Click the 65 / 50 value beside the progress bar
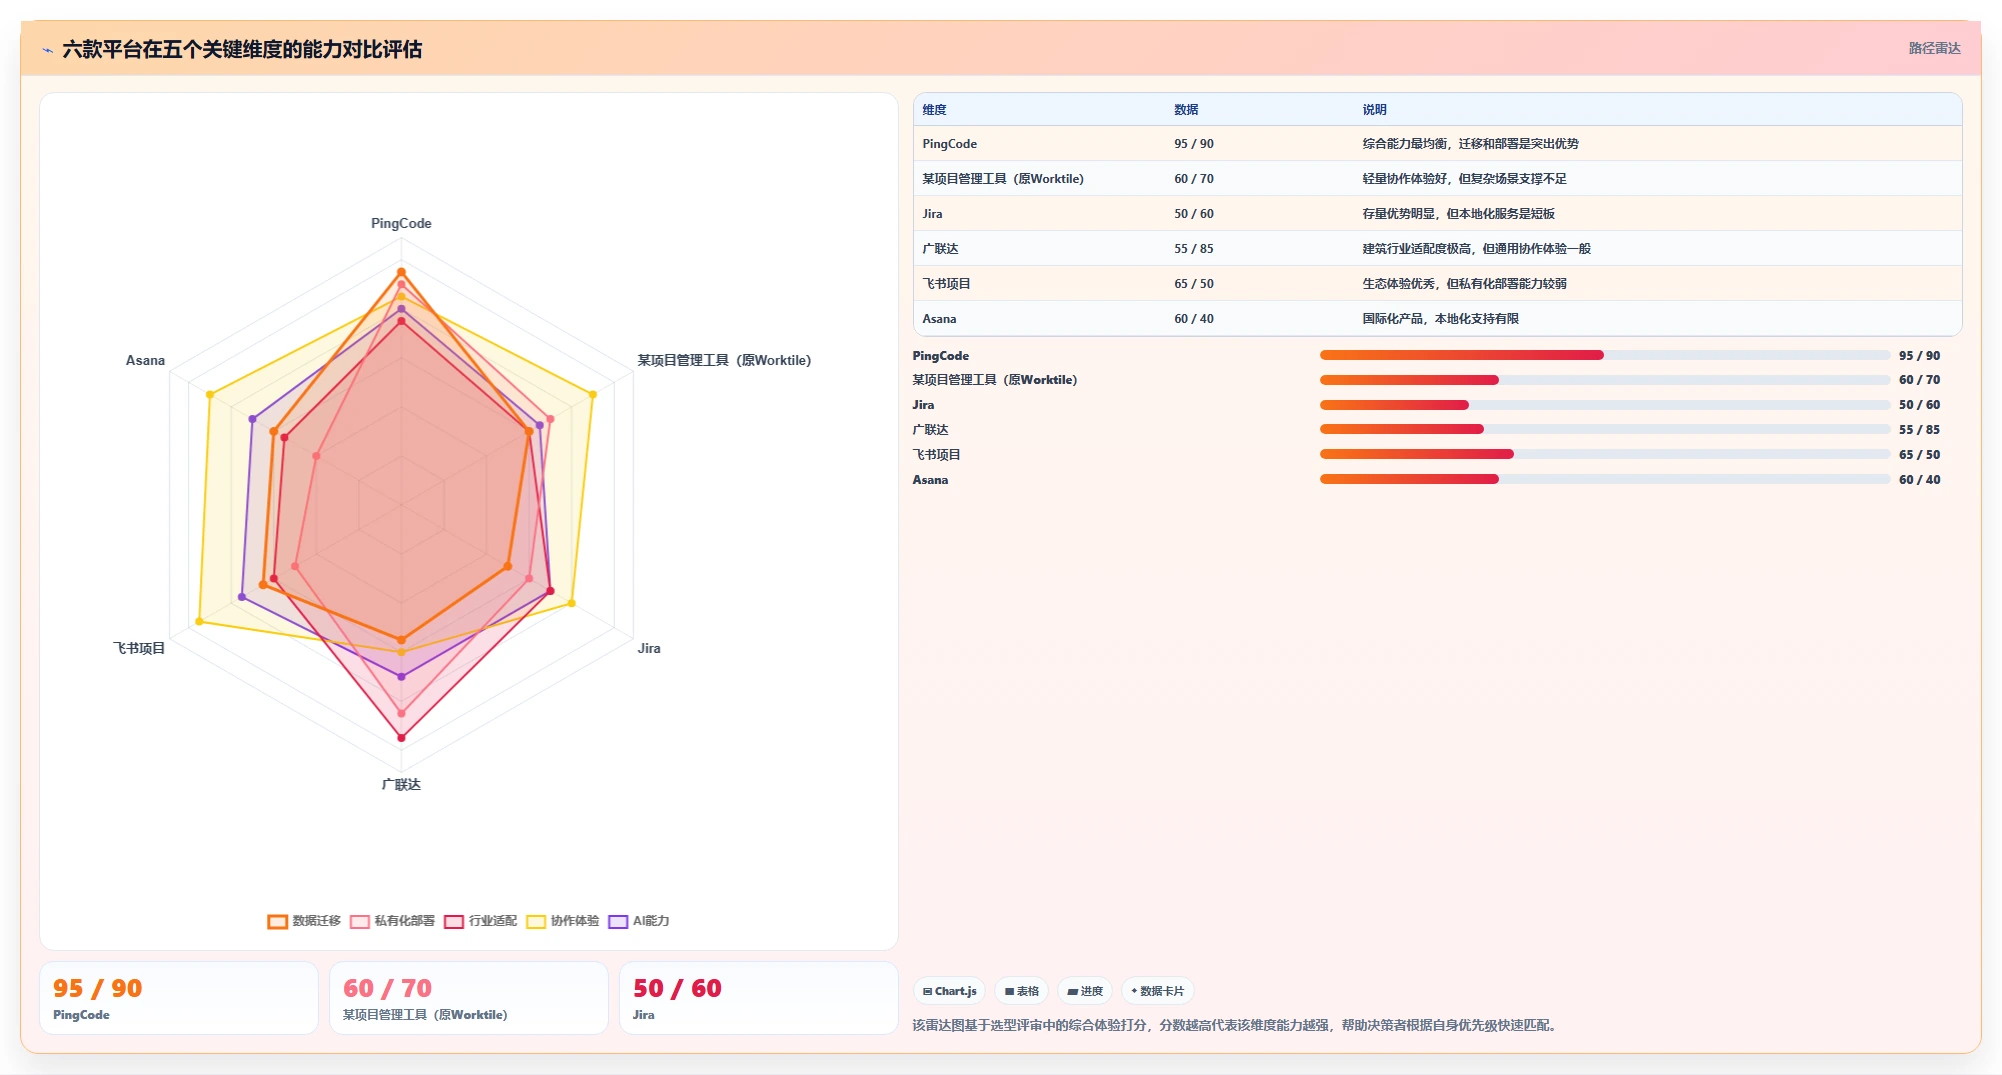 click(x=1919, y=455)
